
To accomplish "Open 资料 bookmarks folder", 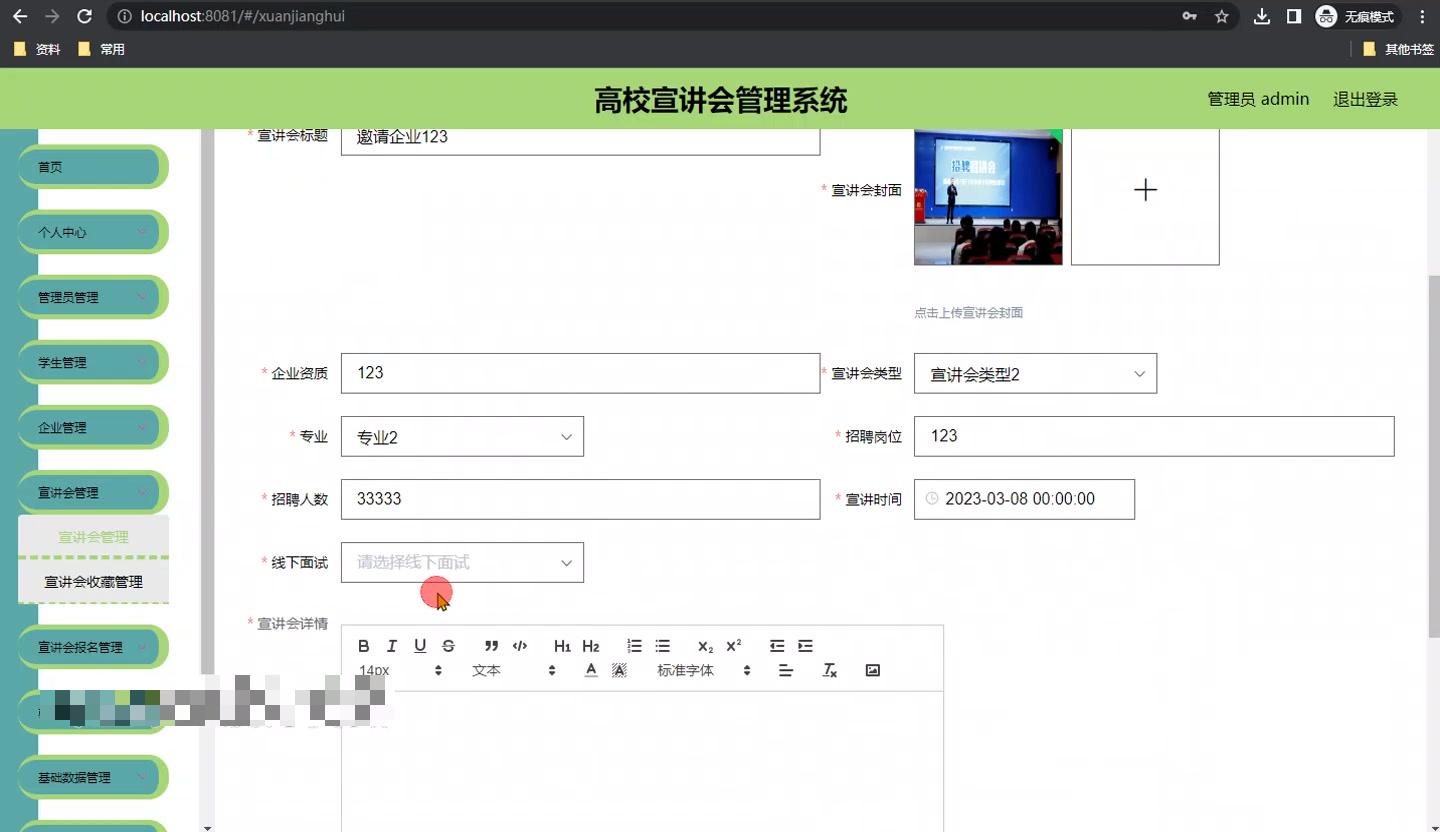I will click(x=37, y=49).
